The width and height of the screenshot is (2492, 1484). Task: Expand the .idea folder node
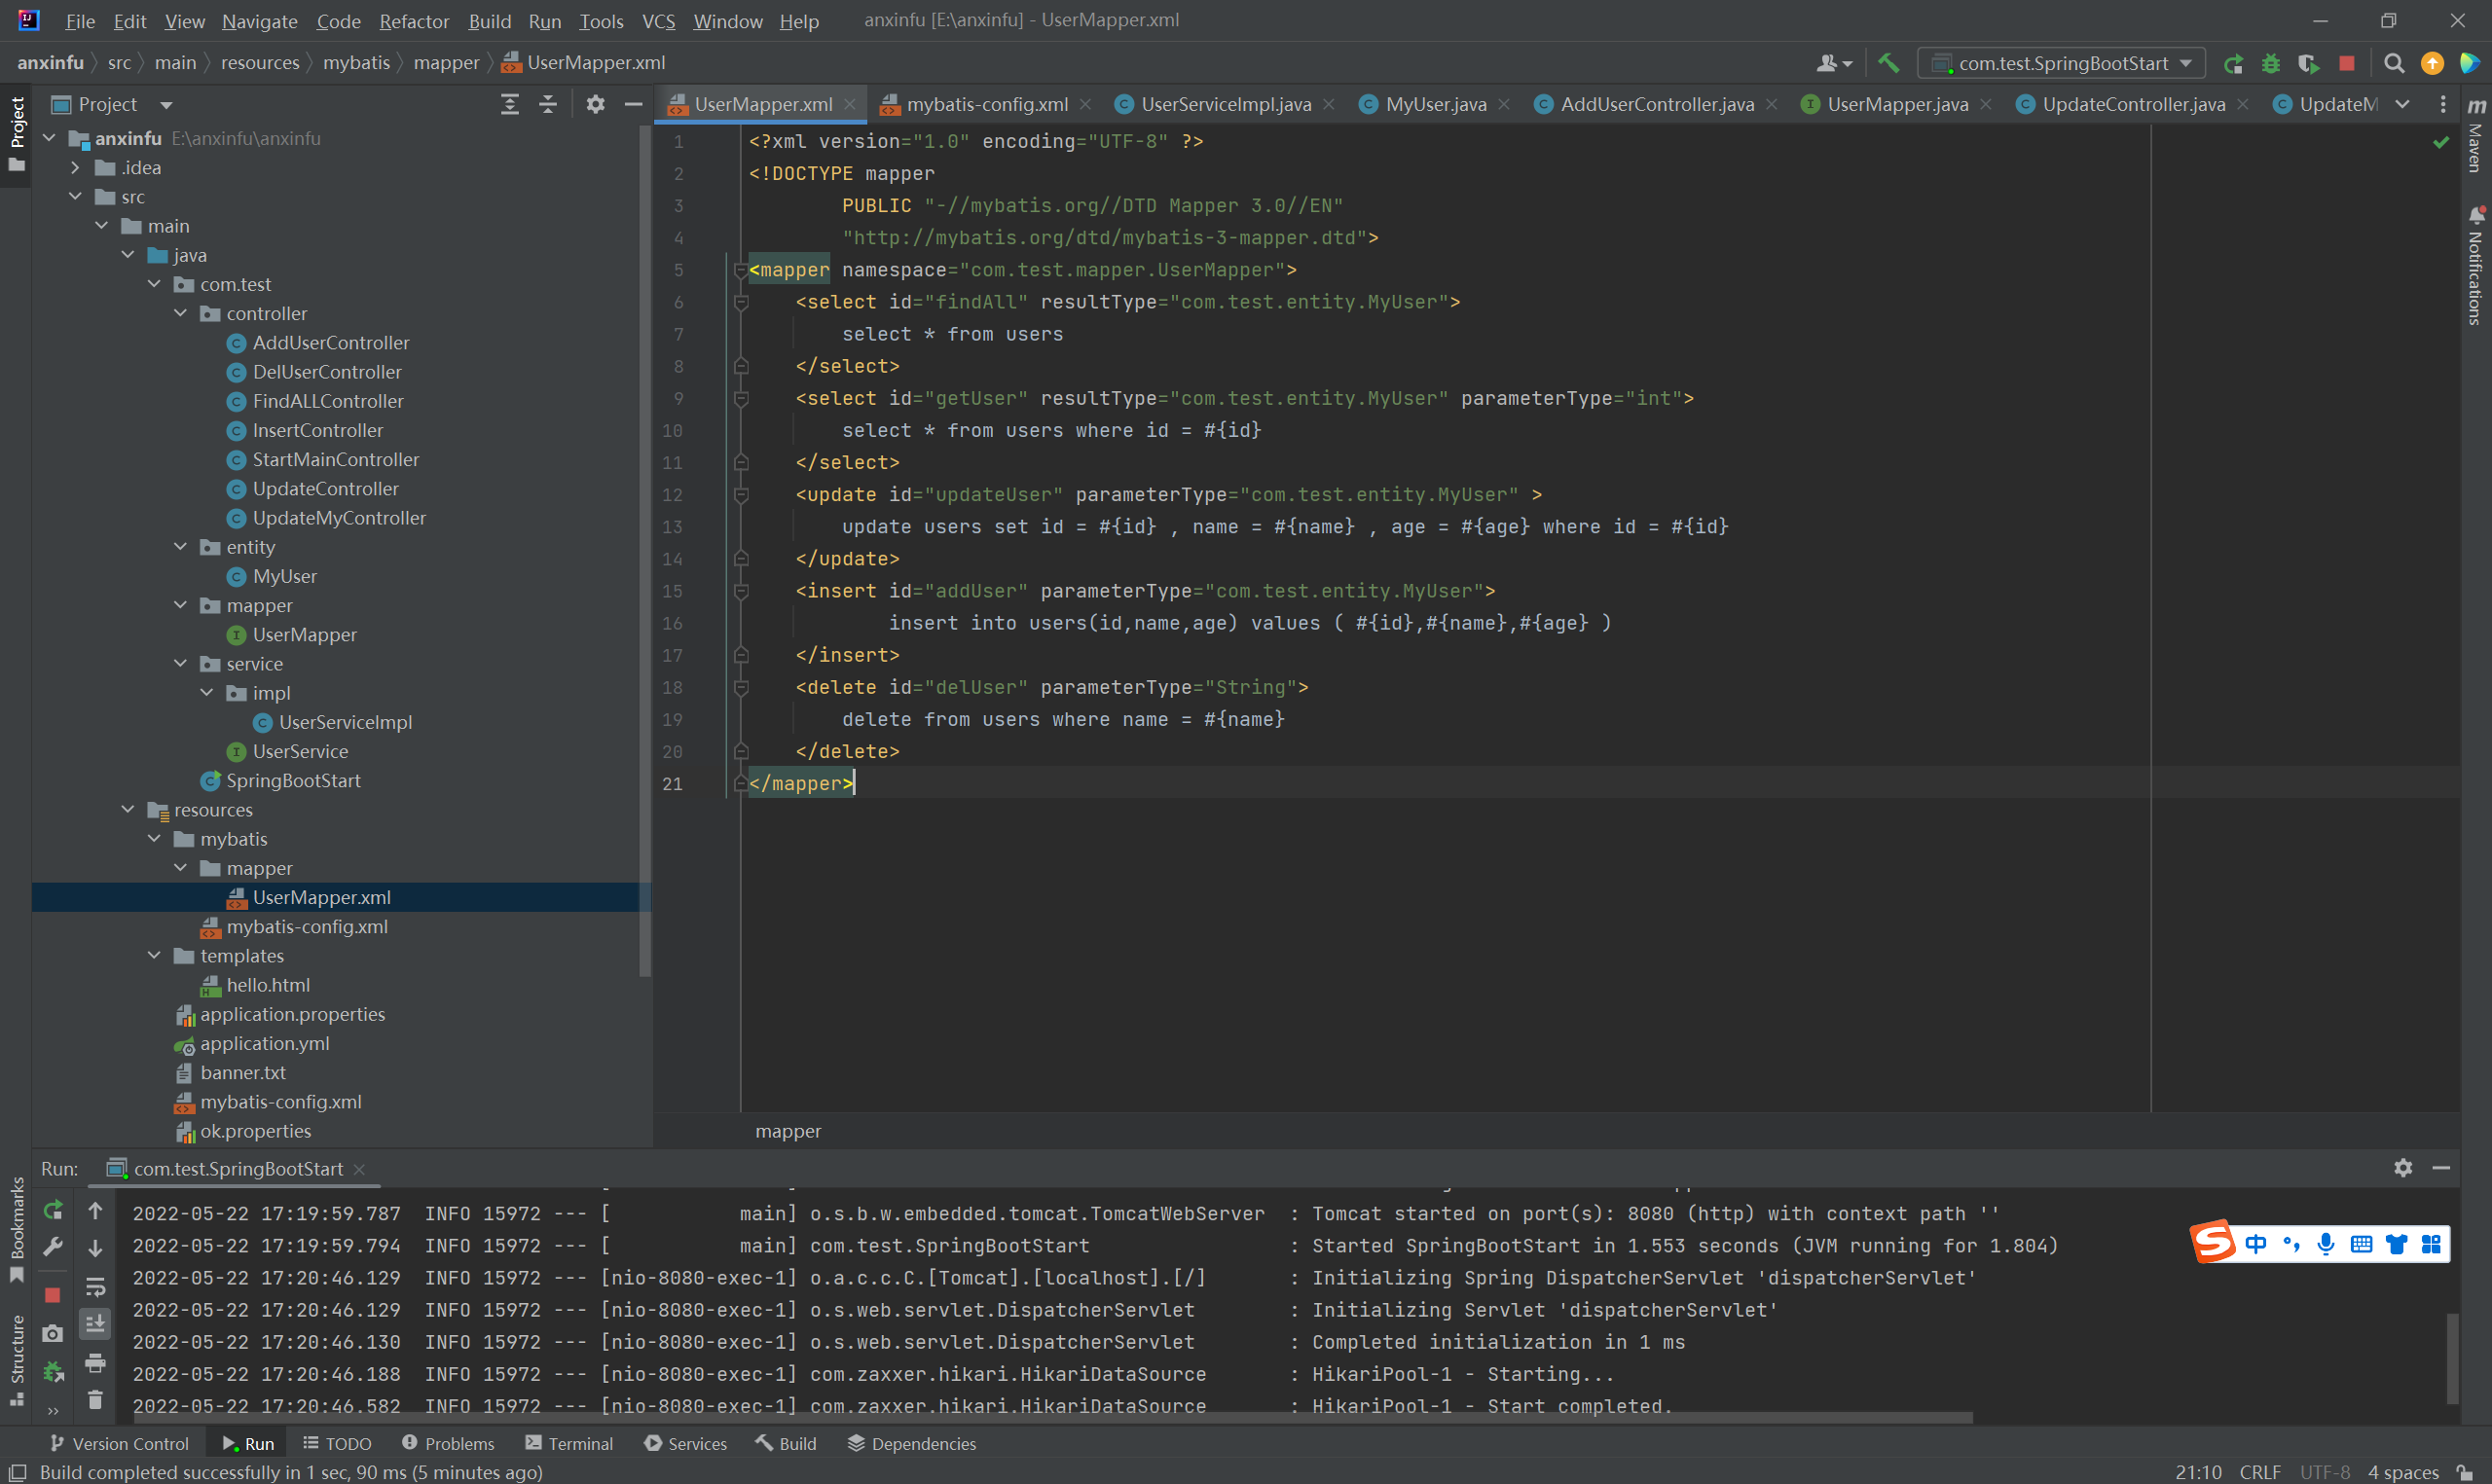75,167
